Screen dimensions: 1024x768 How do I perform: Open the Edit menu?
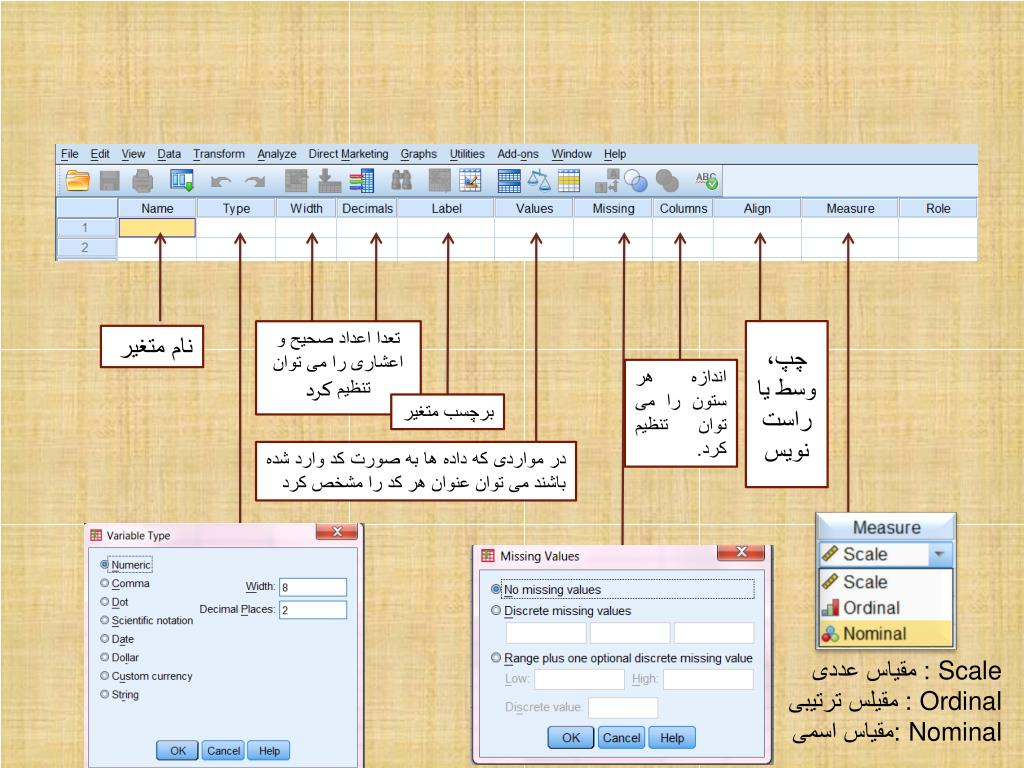click(100, 154)
